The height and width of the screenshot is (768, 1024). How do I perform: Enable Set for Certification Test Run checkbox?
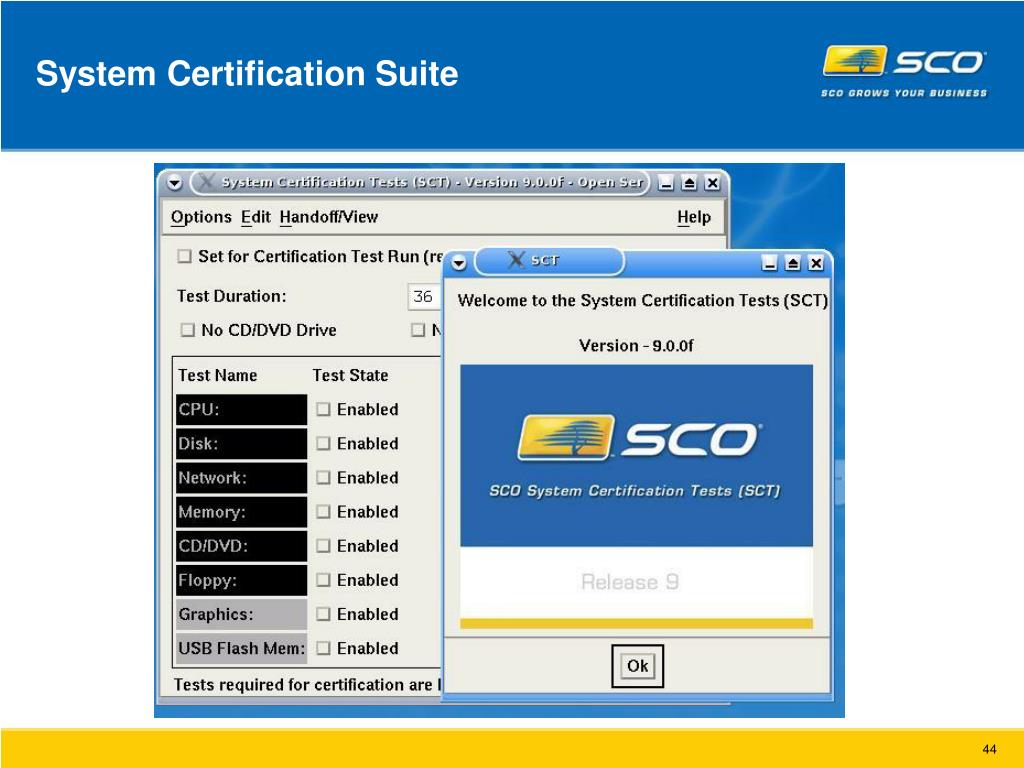coord(184,256)
